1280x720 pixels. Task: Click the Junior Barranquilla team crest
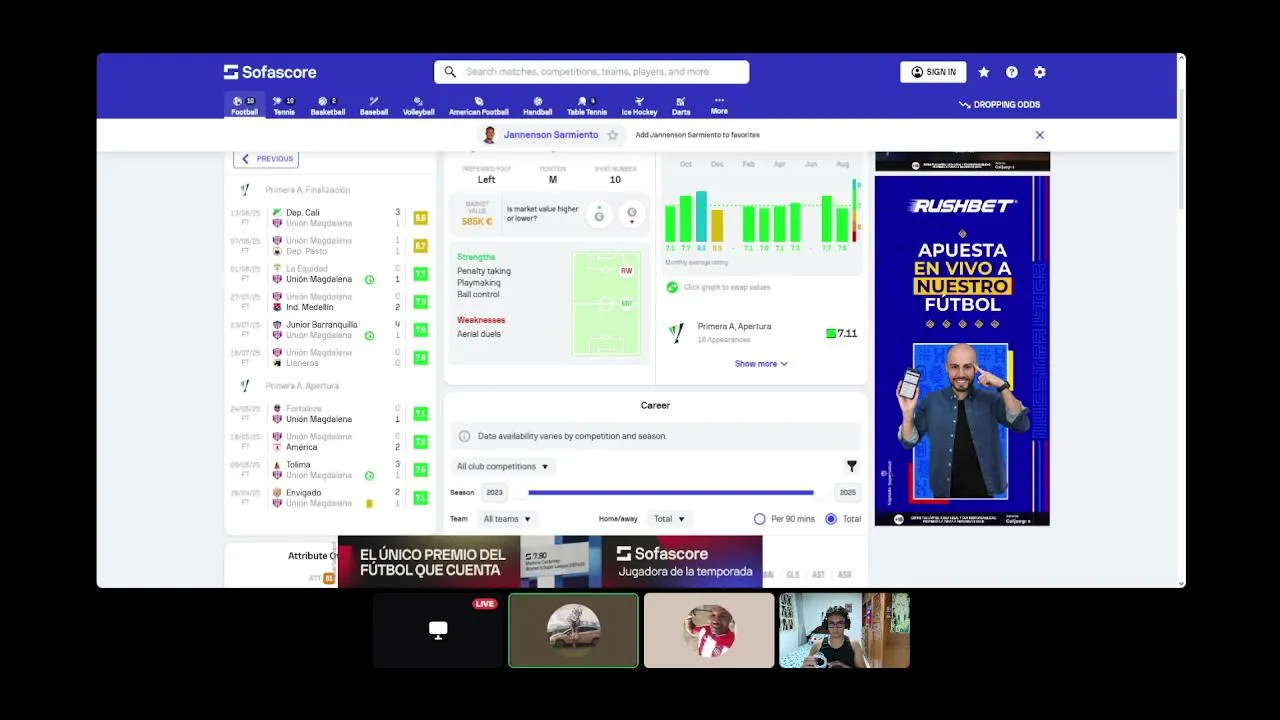(x=277, y=325)
